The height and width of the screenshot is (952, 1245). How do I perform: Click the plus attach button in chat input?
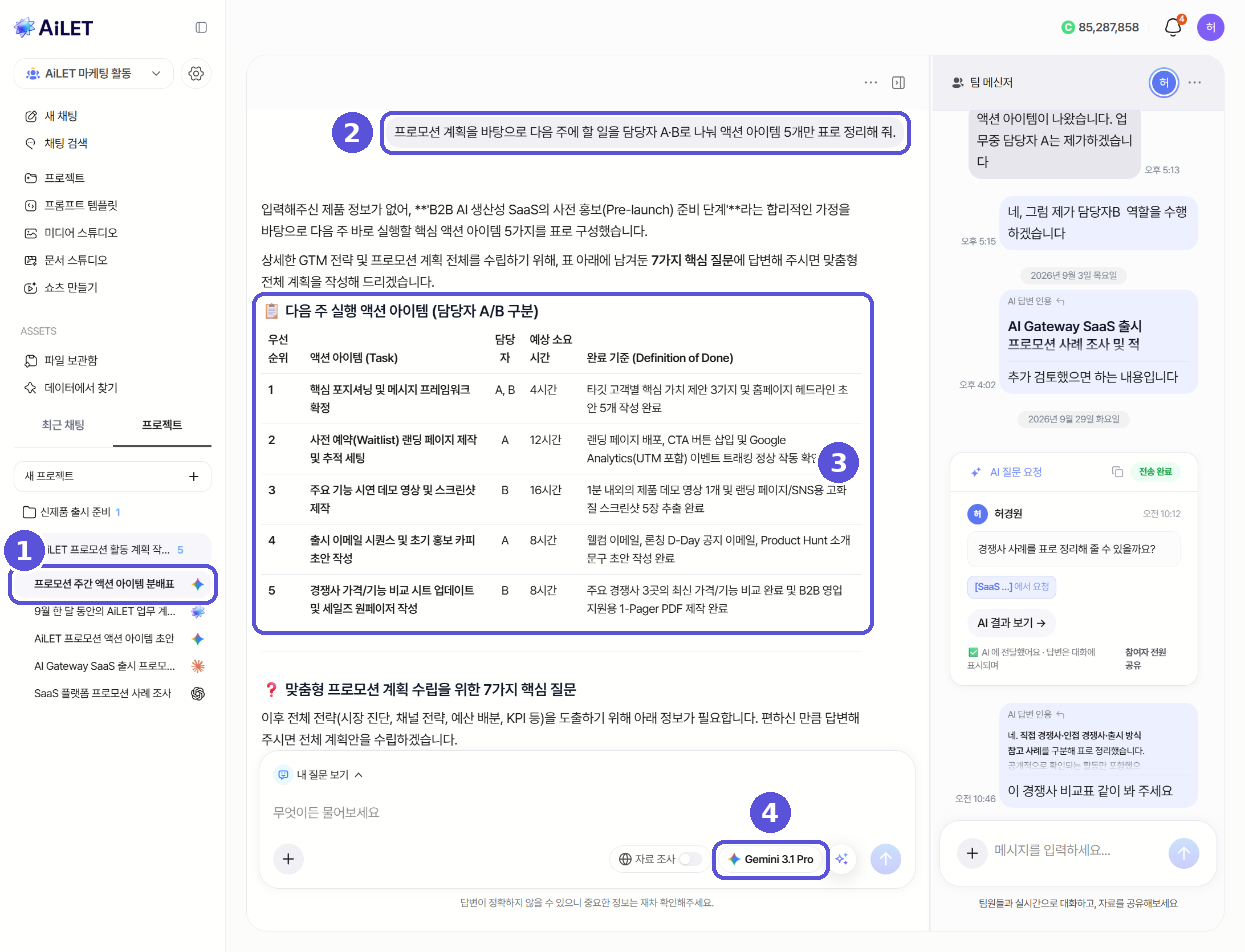coord(288,858)
